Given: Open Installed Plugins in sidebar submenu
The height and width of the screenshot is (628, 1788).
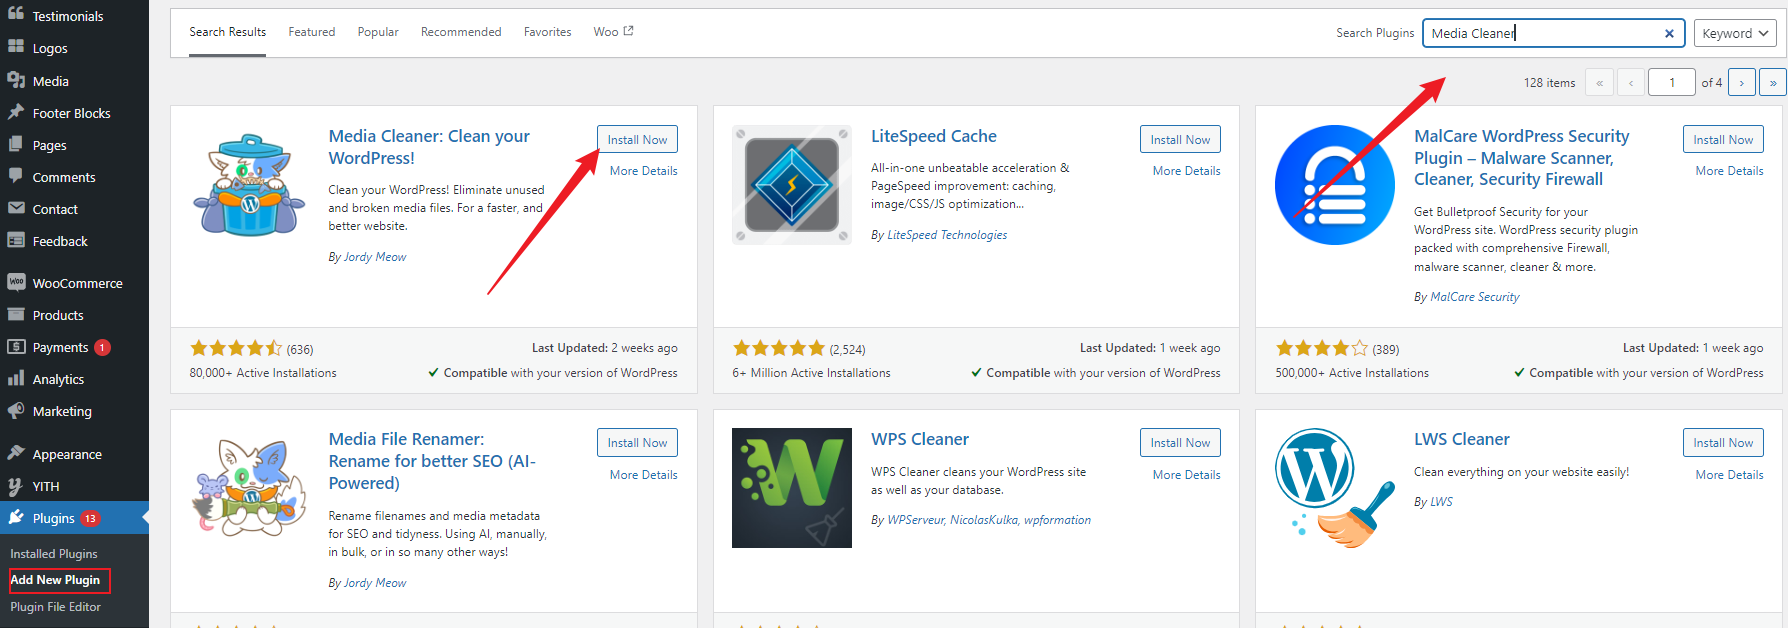Looking at the screenshot, I should (54, 554).
